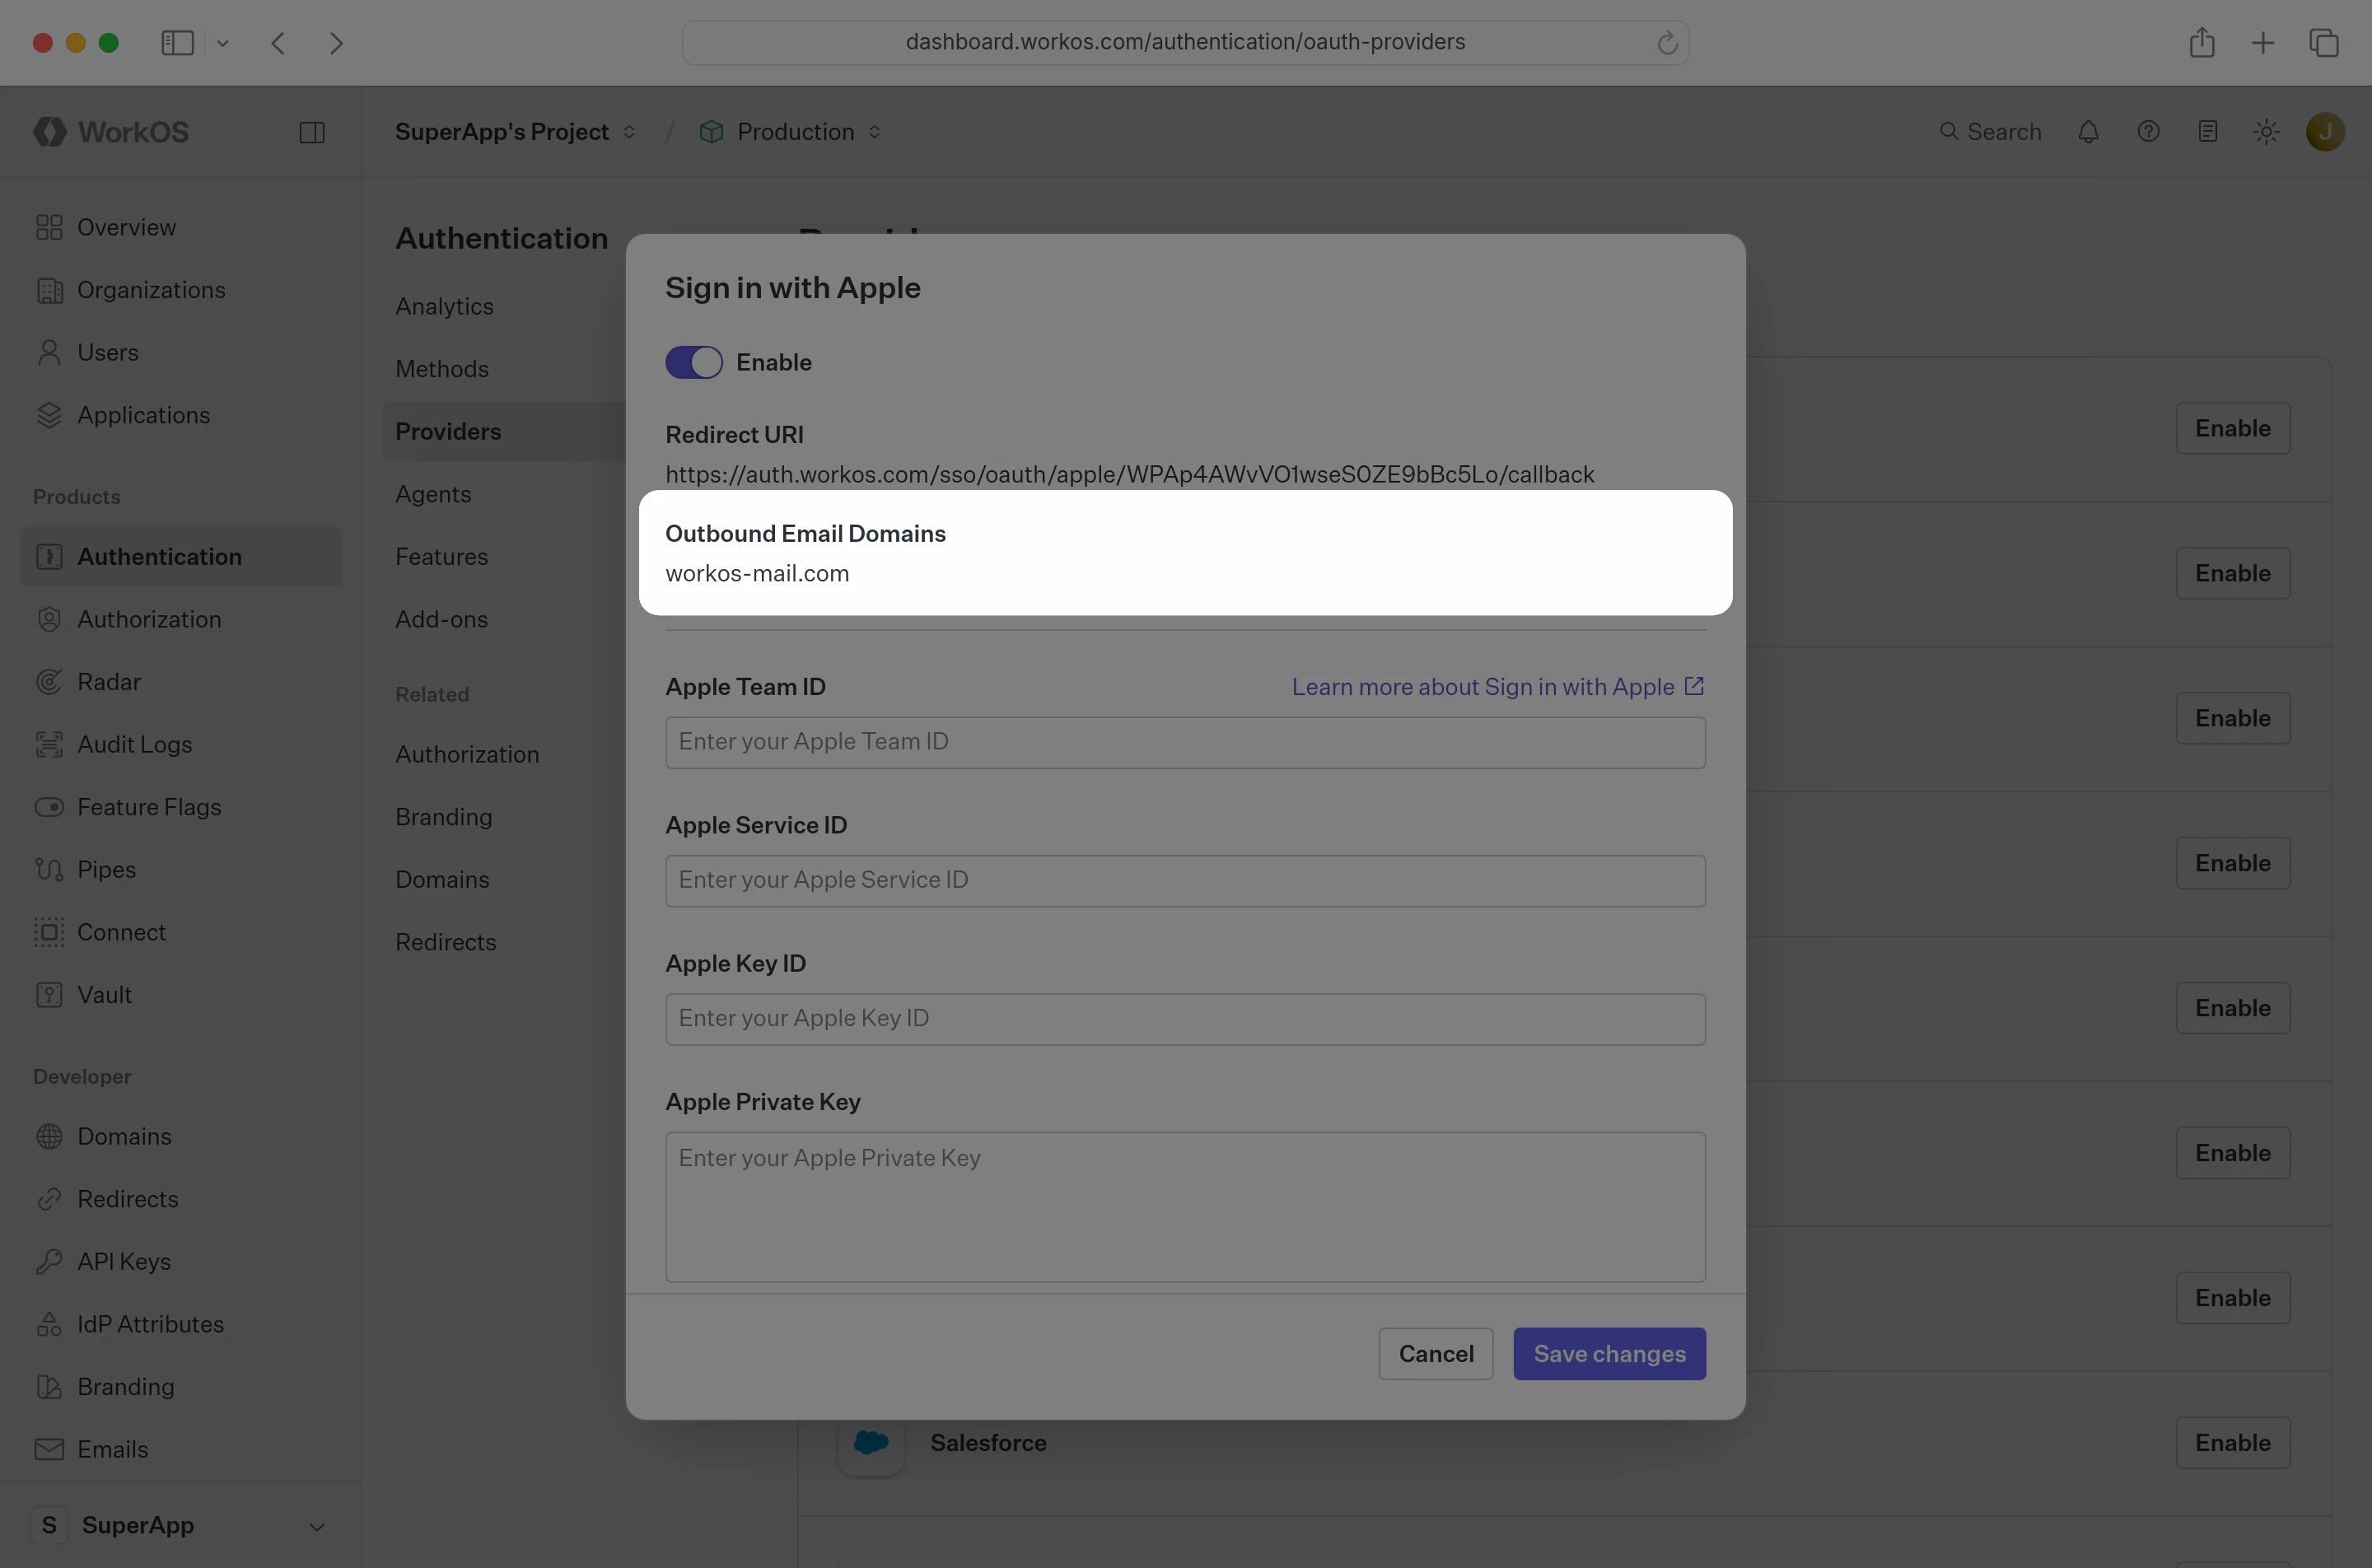
Task: Open the help question mark icon
Action: [x=2148, y=132]
